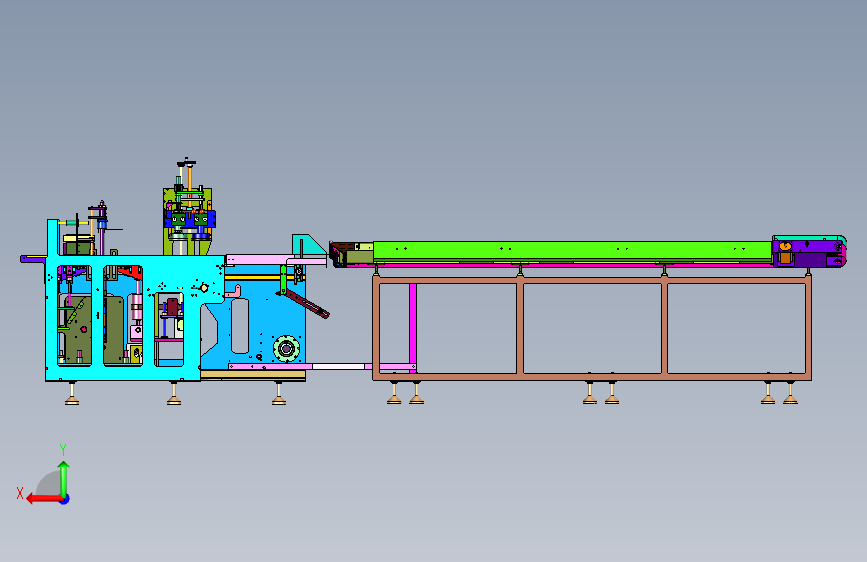Click the green Y axis arrow on the triad
Viewport: 867px width, 562px height.
[x=64, y=477]
